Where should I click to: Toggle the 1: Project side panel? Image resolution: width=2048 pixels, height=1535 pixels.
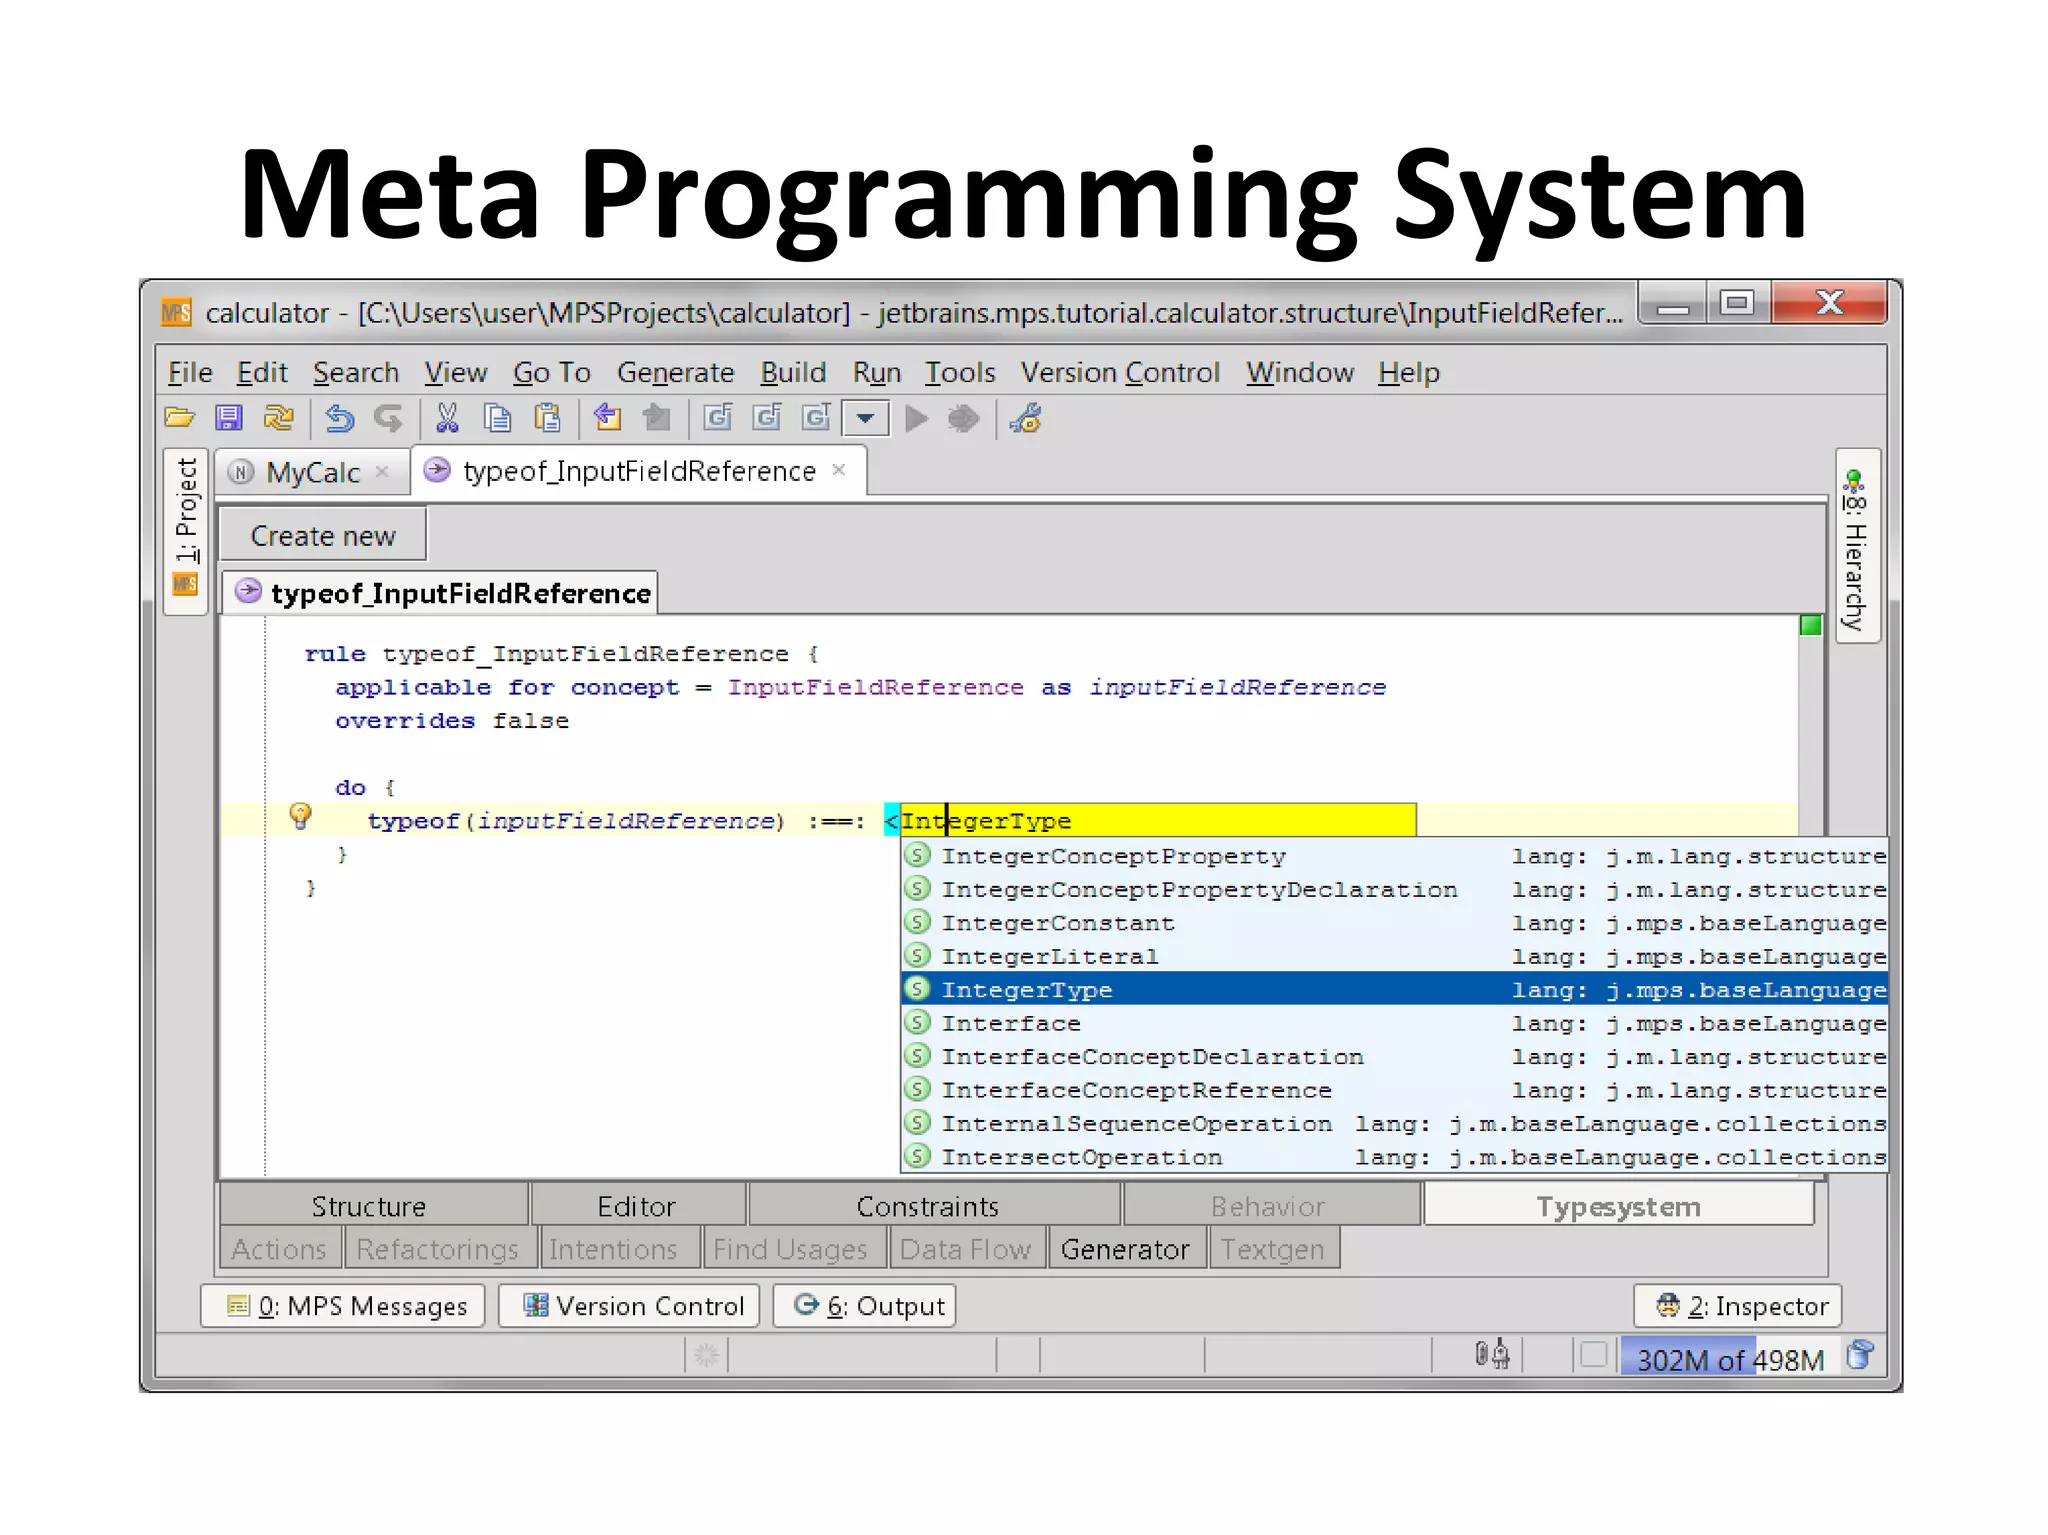coord(186,527)
